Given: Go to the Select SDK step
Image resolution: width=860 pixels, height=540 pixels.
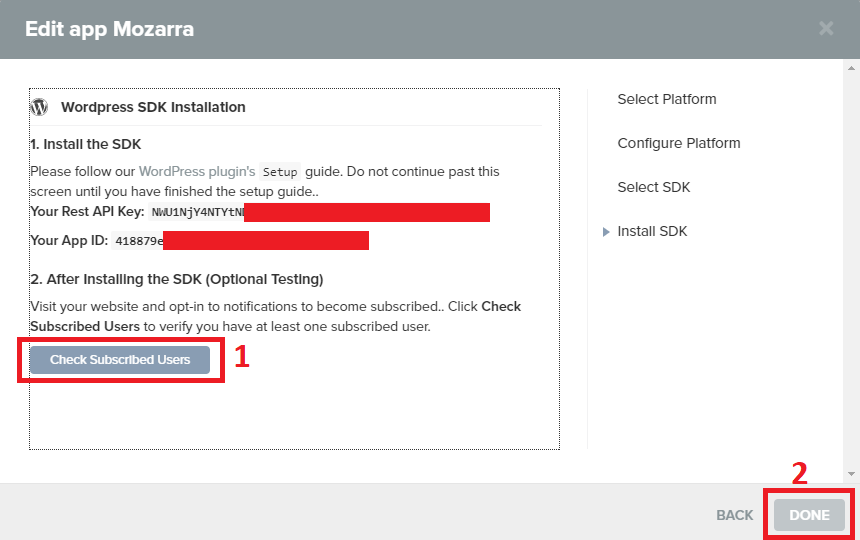Looking at the screenshot, I should [654, 187].
